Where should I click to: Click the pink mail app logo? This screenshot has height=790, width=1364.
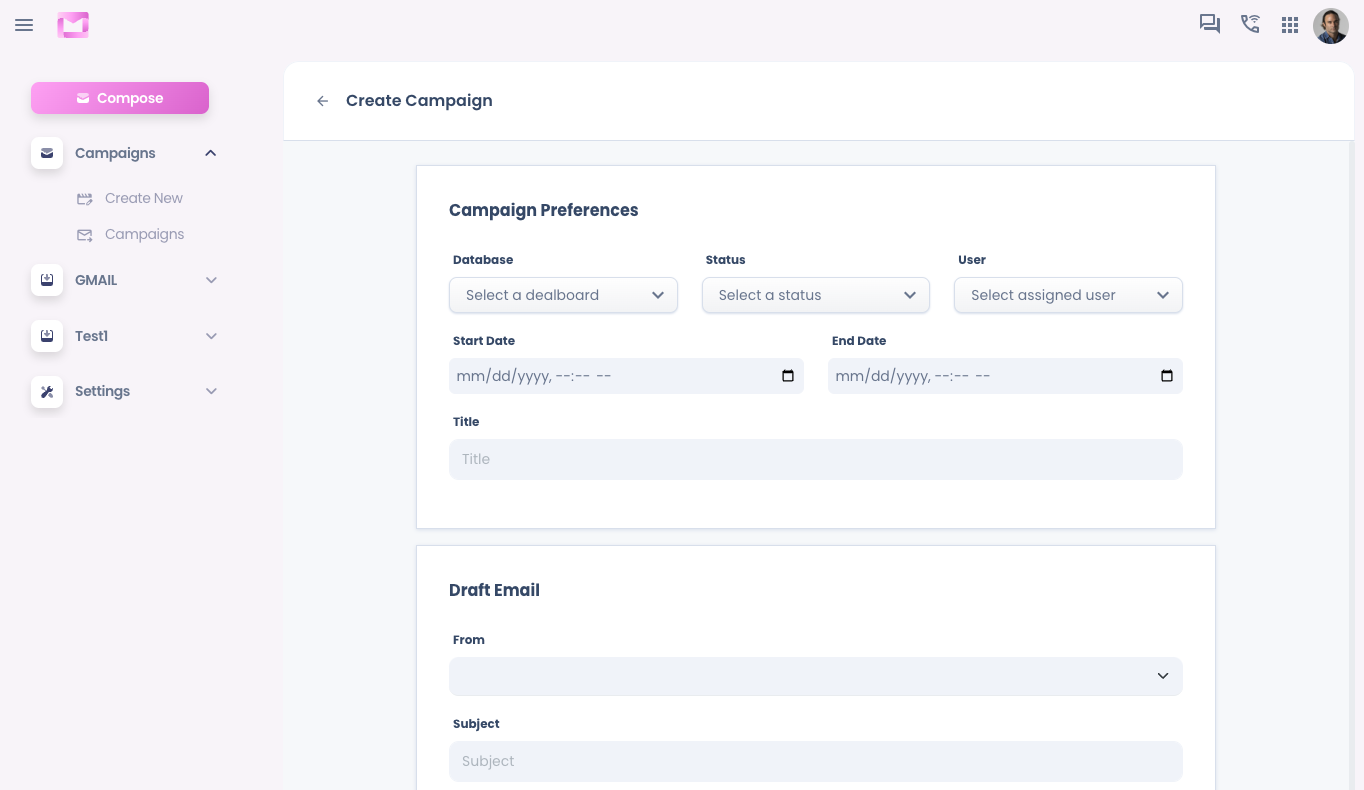click(73, 25)
